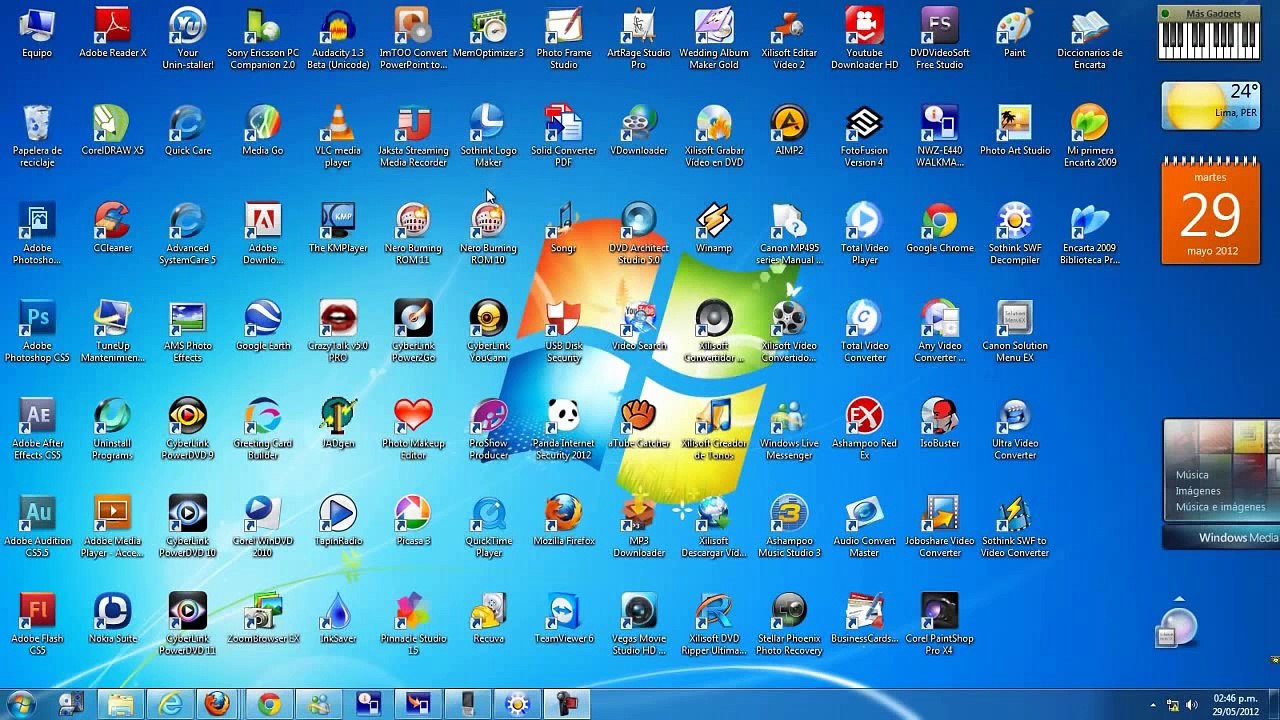Open Pinnacle Studio 15 shortcut

[413, 624]
